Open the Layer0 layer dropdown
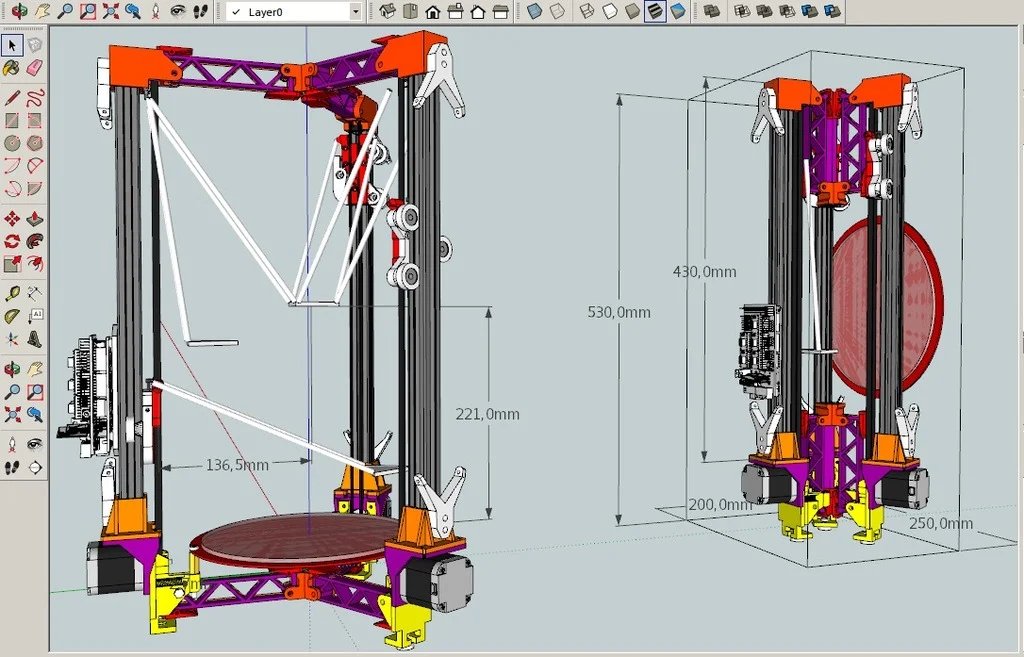This screenshot has height=657, width=1024. click(x=293, y=12)
